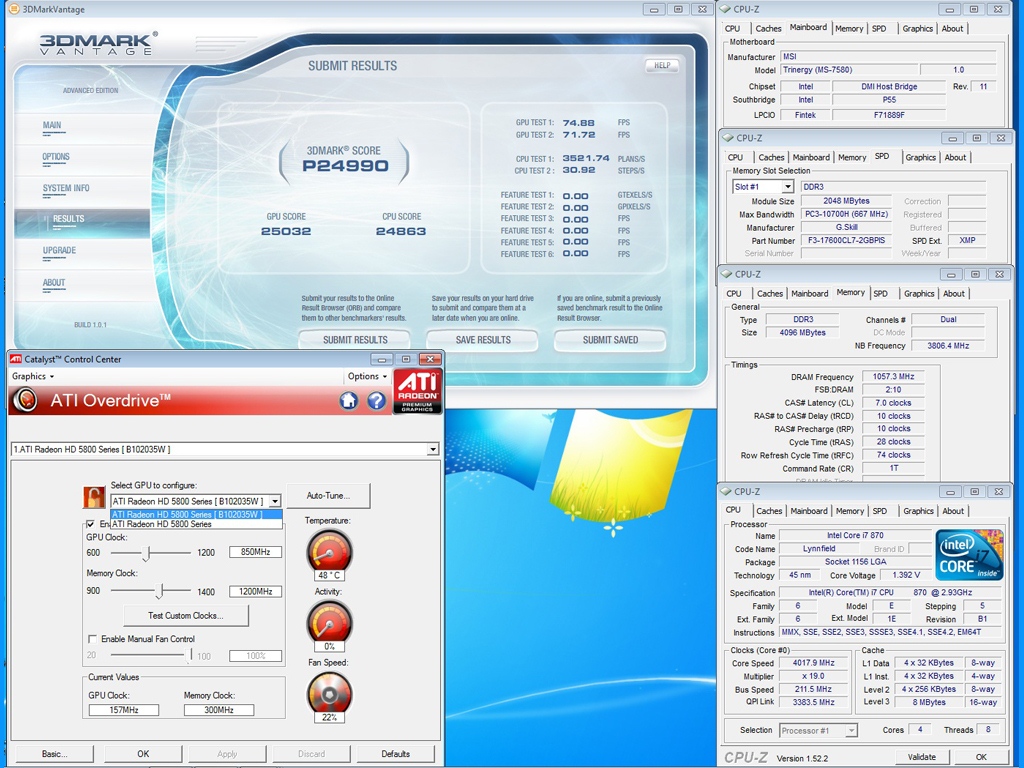The image size is (1024, 768).
Task: Click the GPU temperature gauge
Action: click(x=329, y=552)
